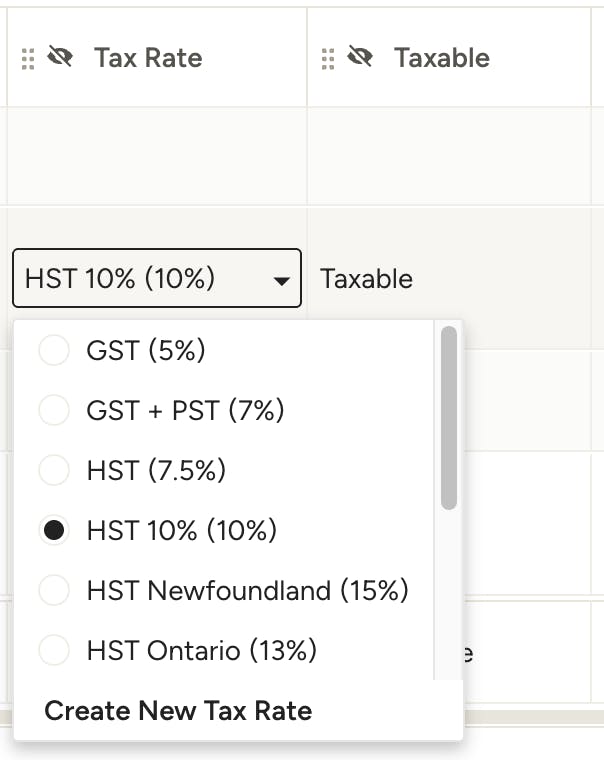Click Create New Tax Rate
Viewport: 604px width, 760px height.
tap(178, 711)
